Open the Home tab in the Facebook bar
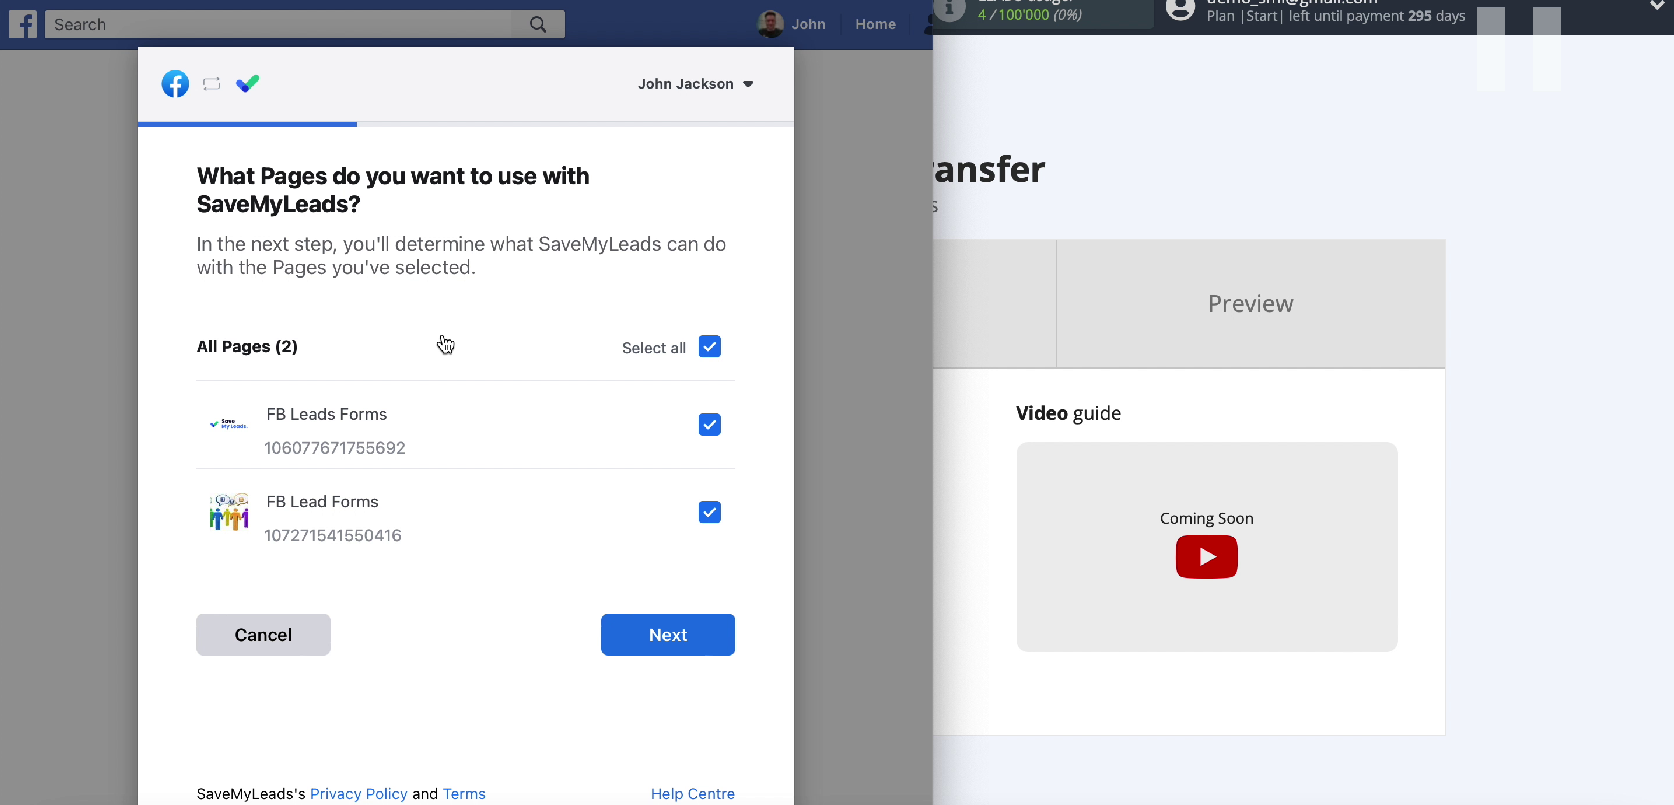The image size is (1674, 805). 875,24
